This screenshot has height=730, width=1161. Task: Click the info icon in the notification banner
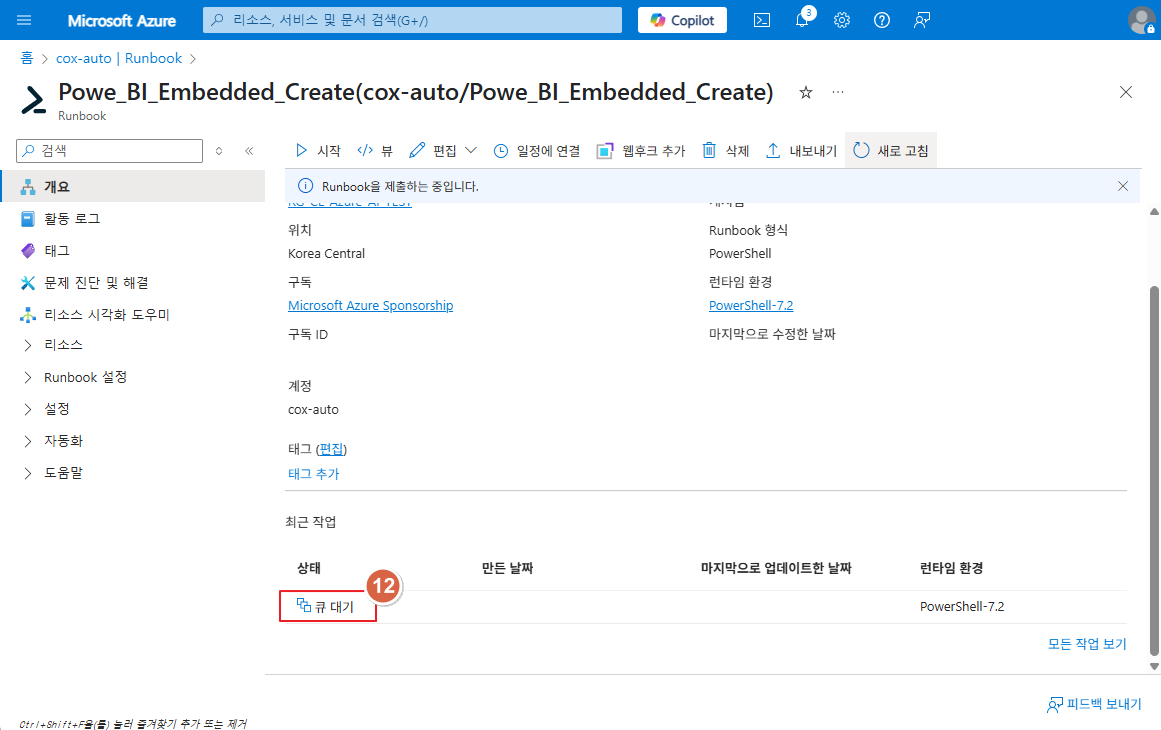coord(305,186)
